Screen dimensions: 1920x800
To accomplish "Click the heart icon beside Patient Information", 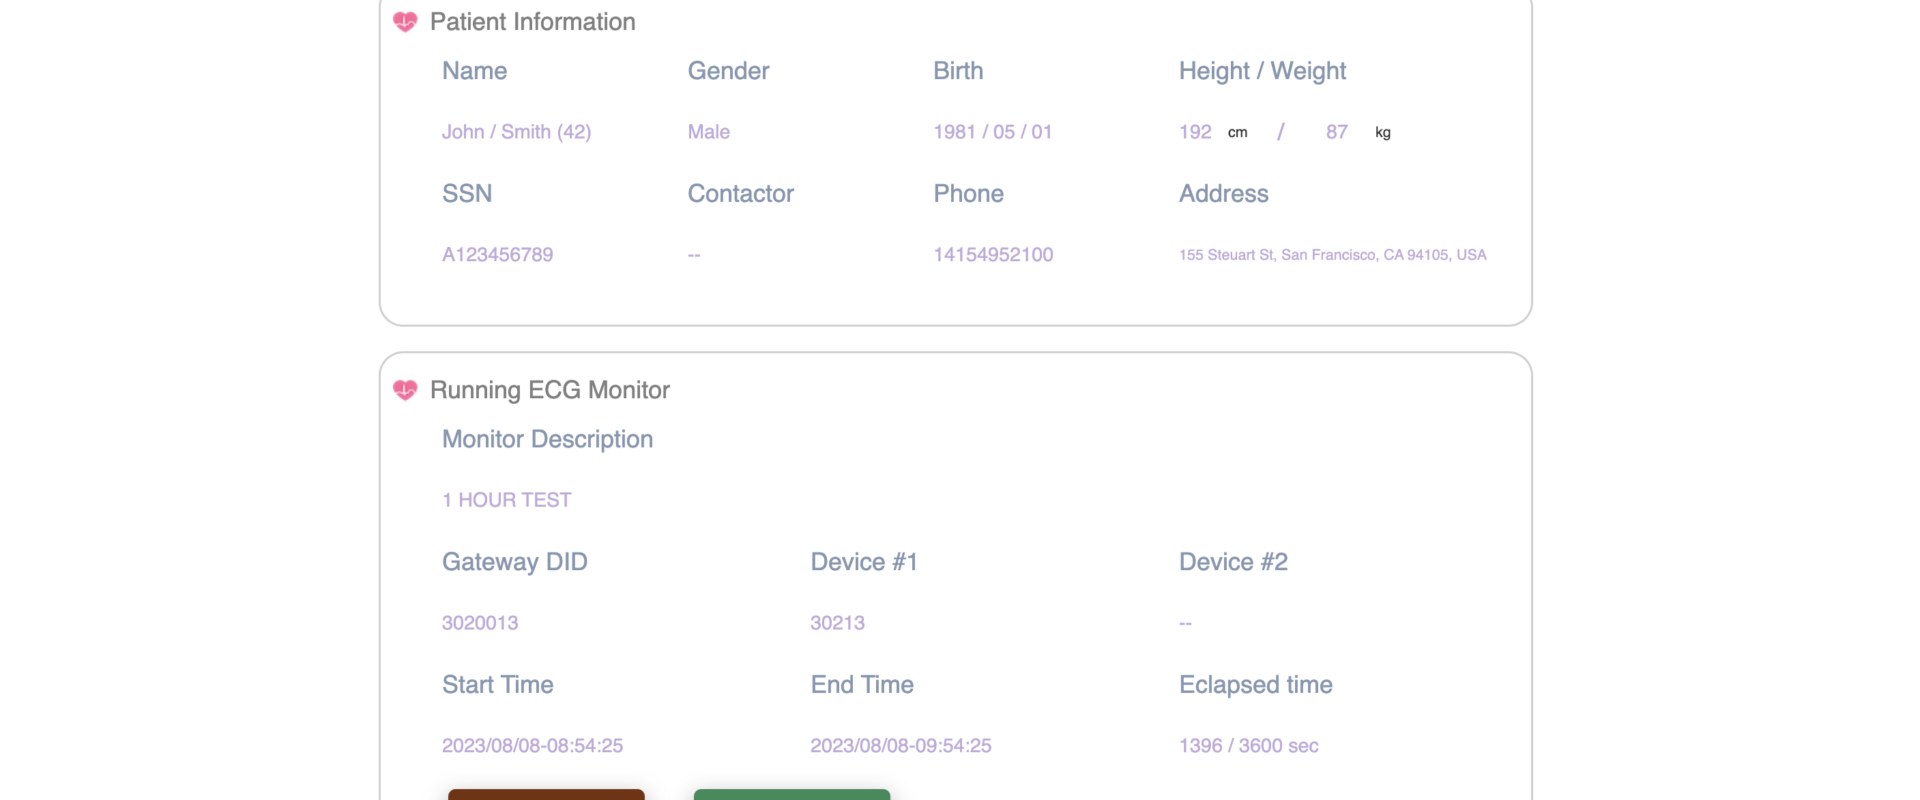I will click(405, 22).
